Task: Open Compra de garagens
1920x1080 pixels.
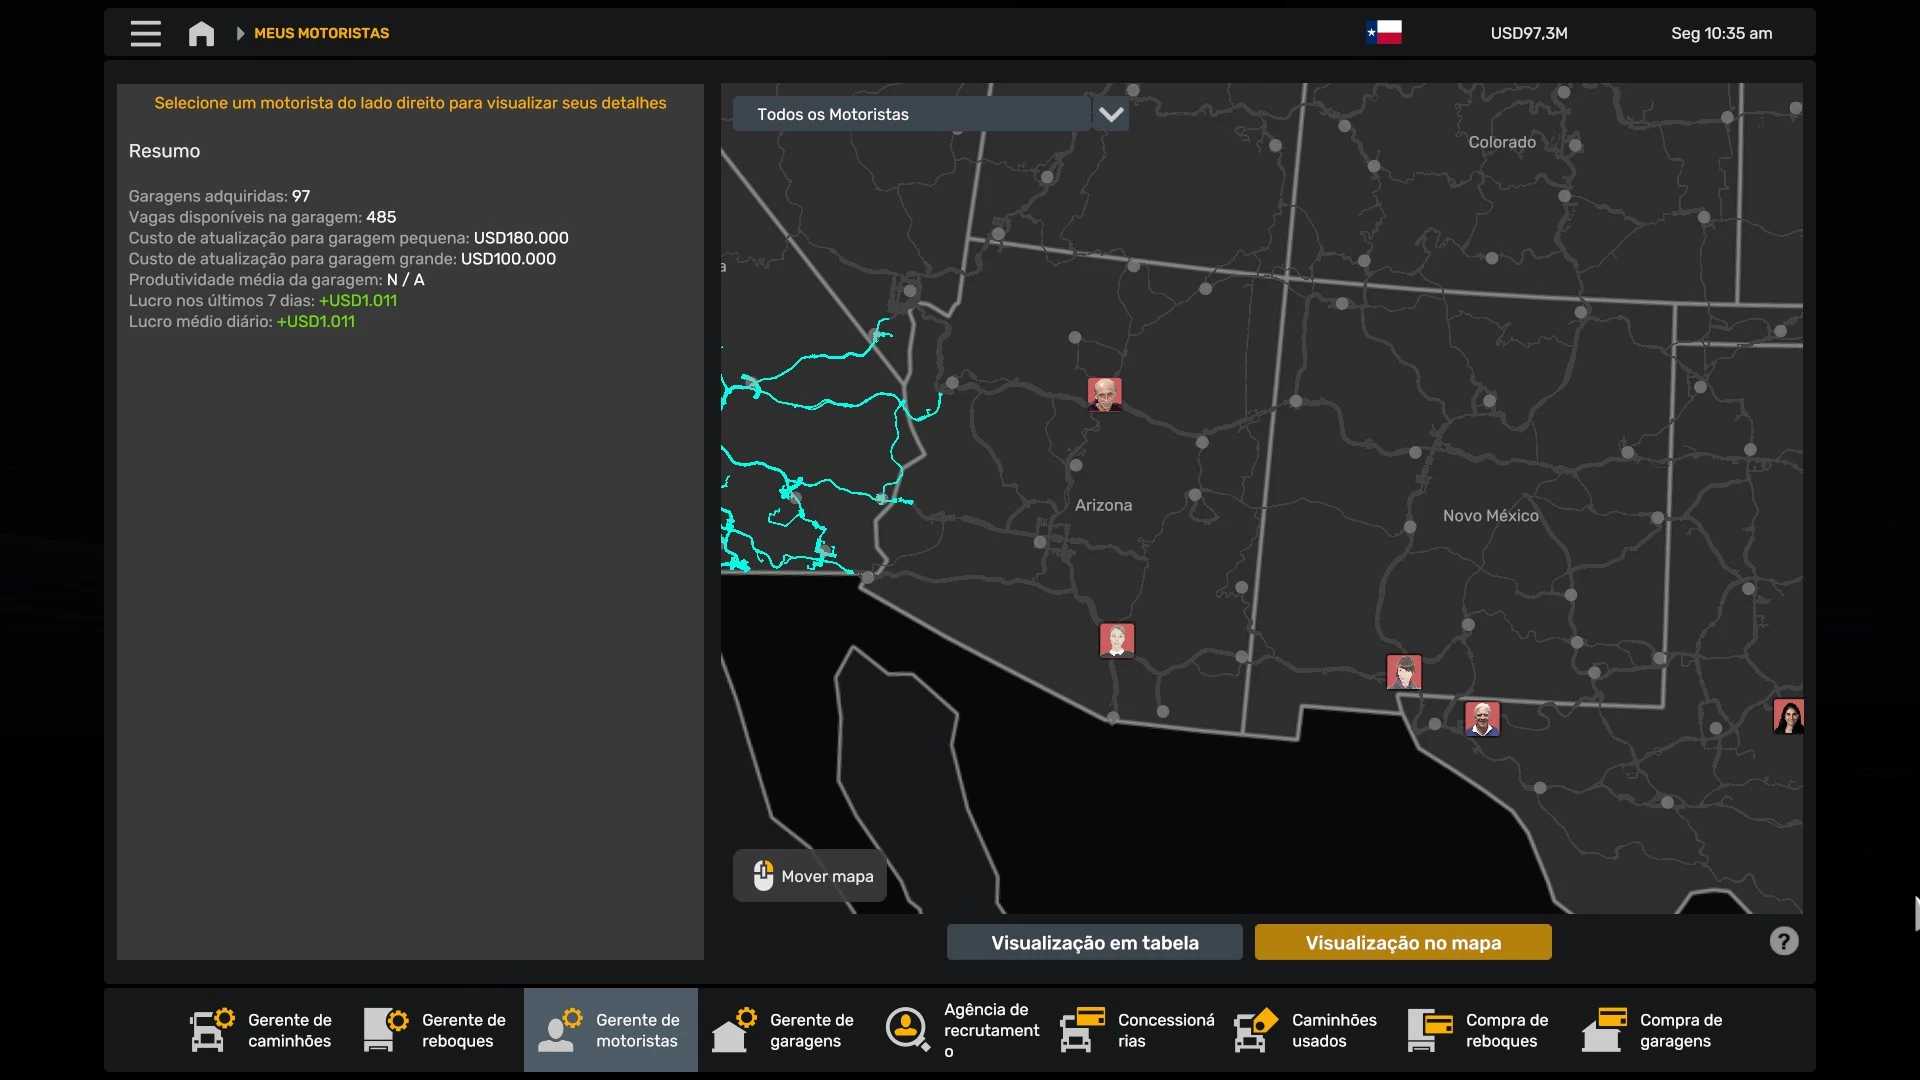Action: click(1654, 1030)
